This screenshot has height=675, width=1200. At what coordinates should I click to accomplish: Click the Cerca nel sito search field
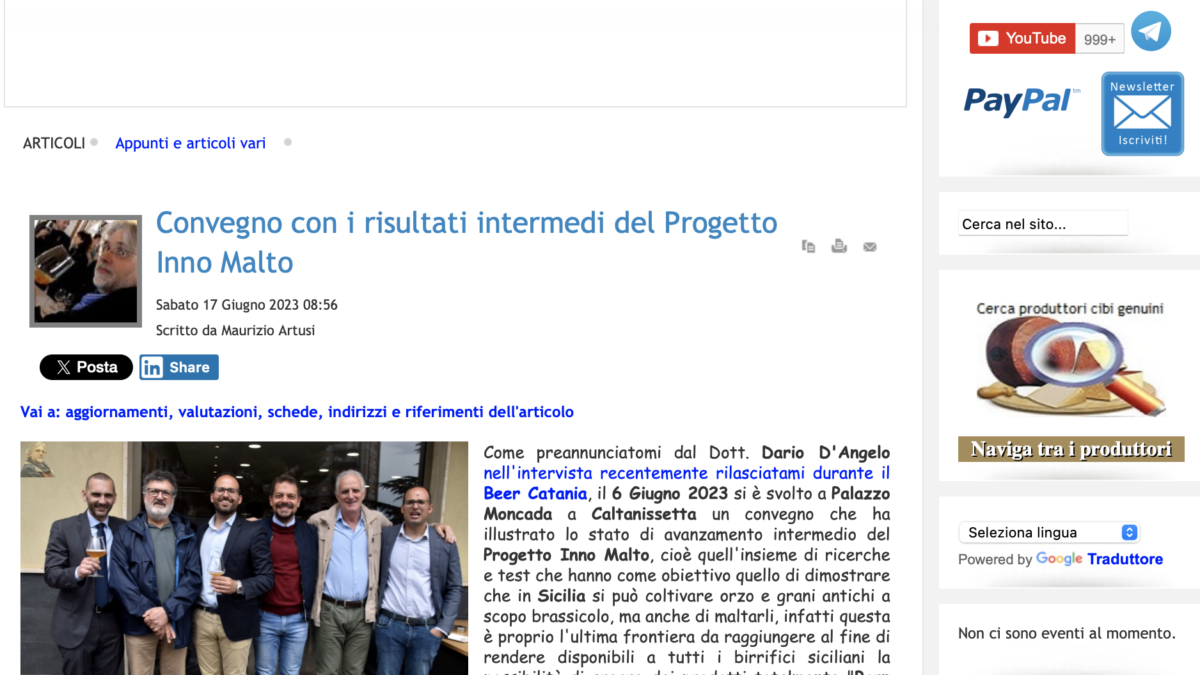(1042, 224)
